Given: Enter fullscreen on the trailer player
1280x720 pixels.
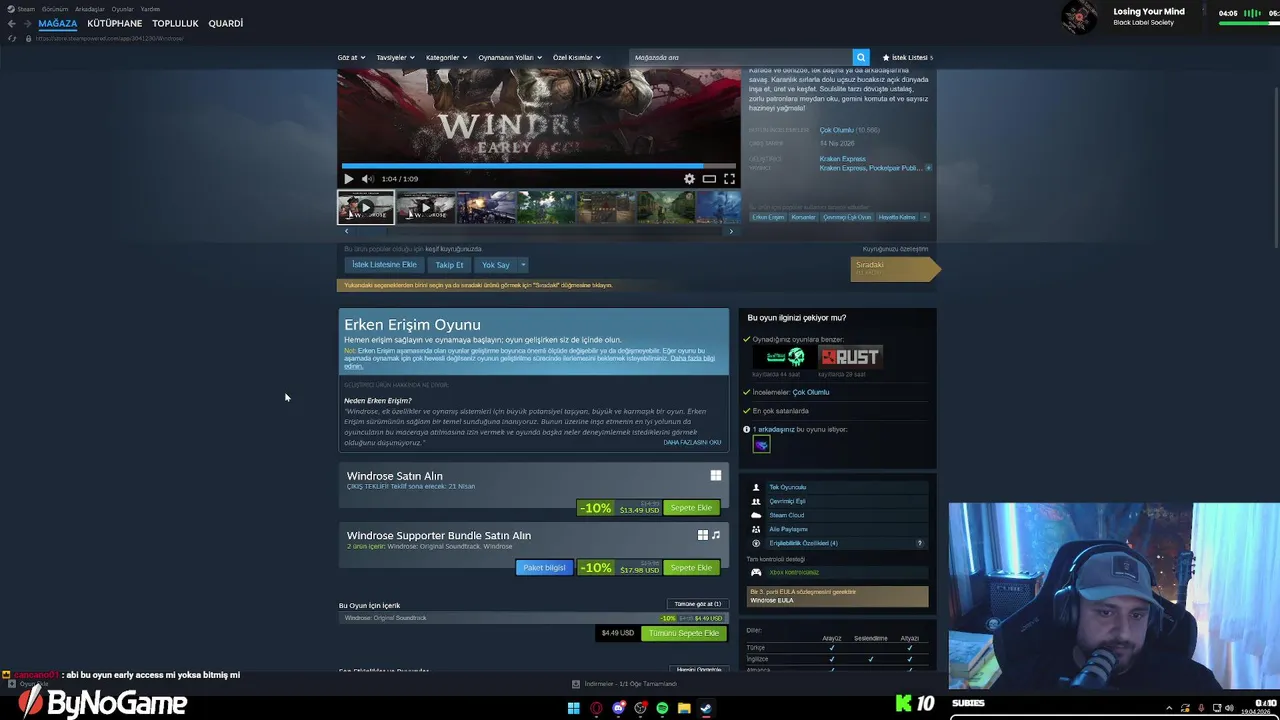Looking at the screenshot, I should [x=729, y=179].
